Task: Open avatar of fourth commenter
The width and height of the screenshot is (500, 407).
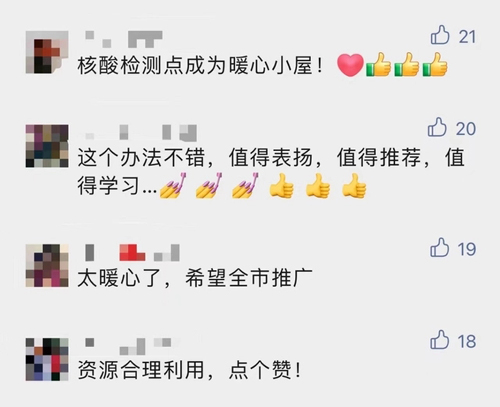Action: click(x=47, y=359)
